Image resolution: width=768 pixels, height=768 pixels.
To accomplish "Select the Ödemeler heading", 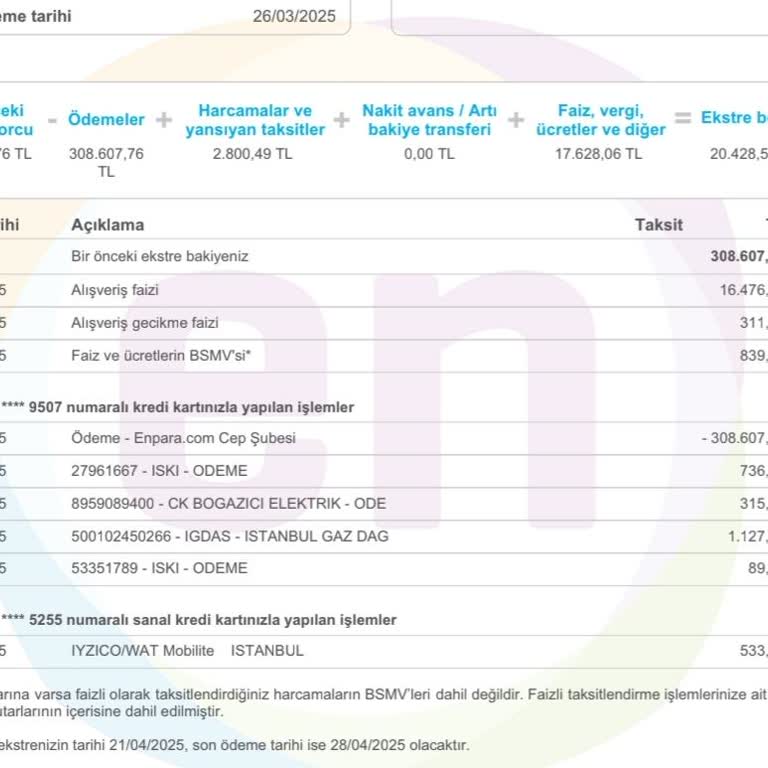I will [106, 119].
